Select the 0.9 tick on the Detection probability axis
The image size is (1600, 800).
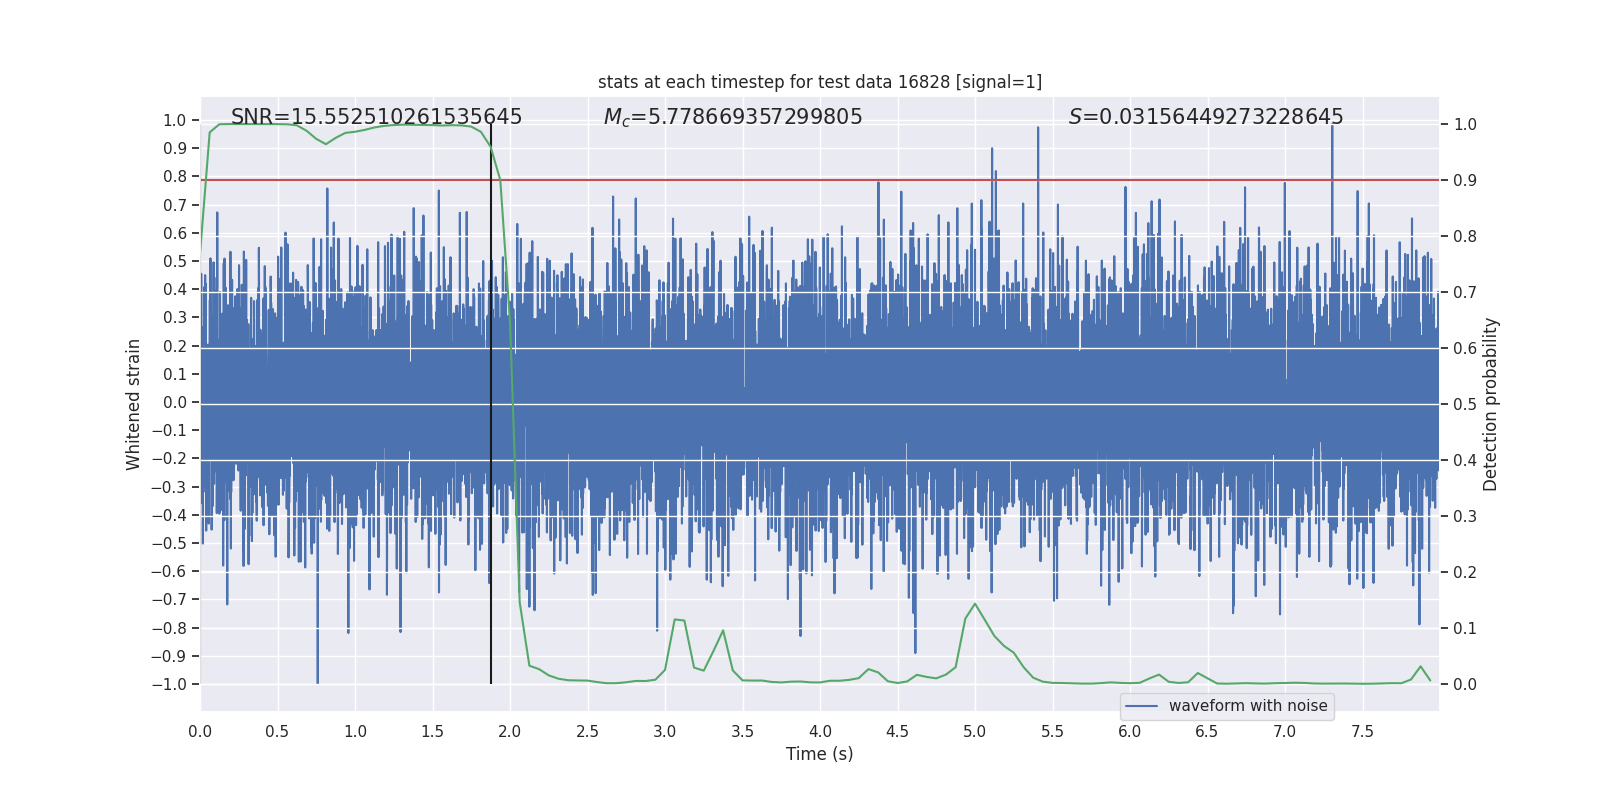(1465, 180)
